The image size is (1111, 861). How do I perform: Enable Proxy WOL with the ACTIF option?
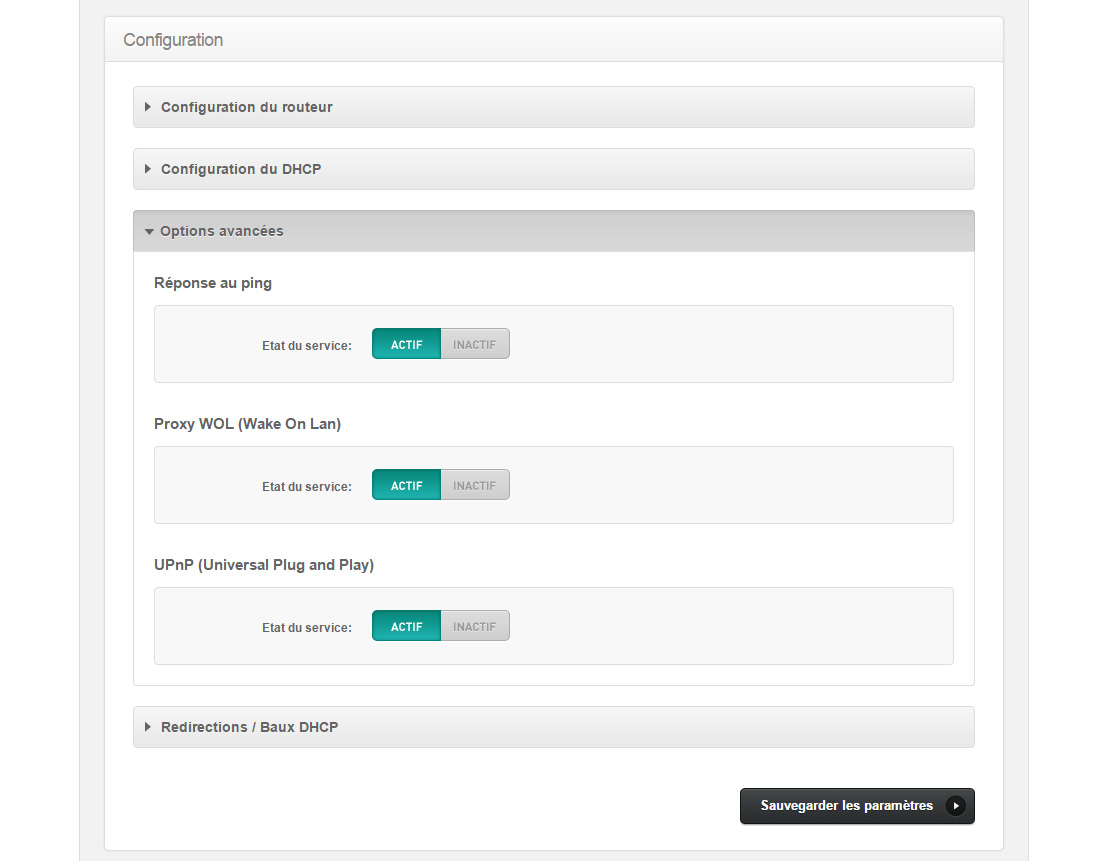(406, 486)
